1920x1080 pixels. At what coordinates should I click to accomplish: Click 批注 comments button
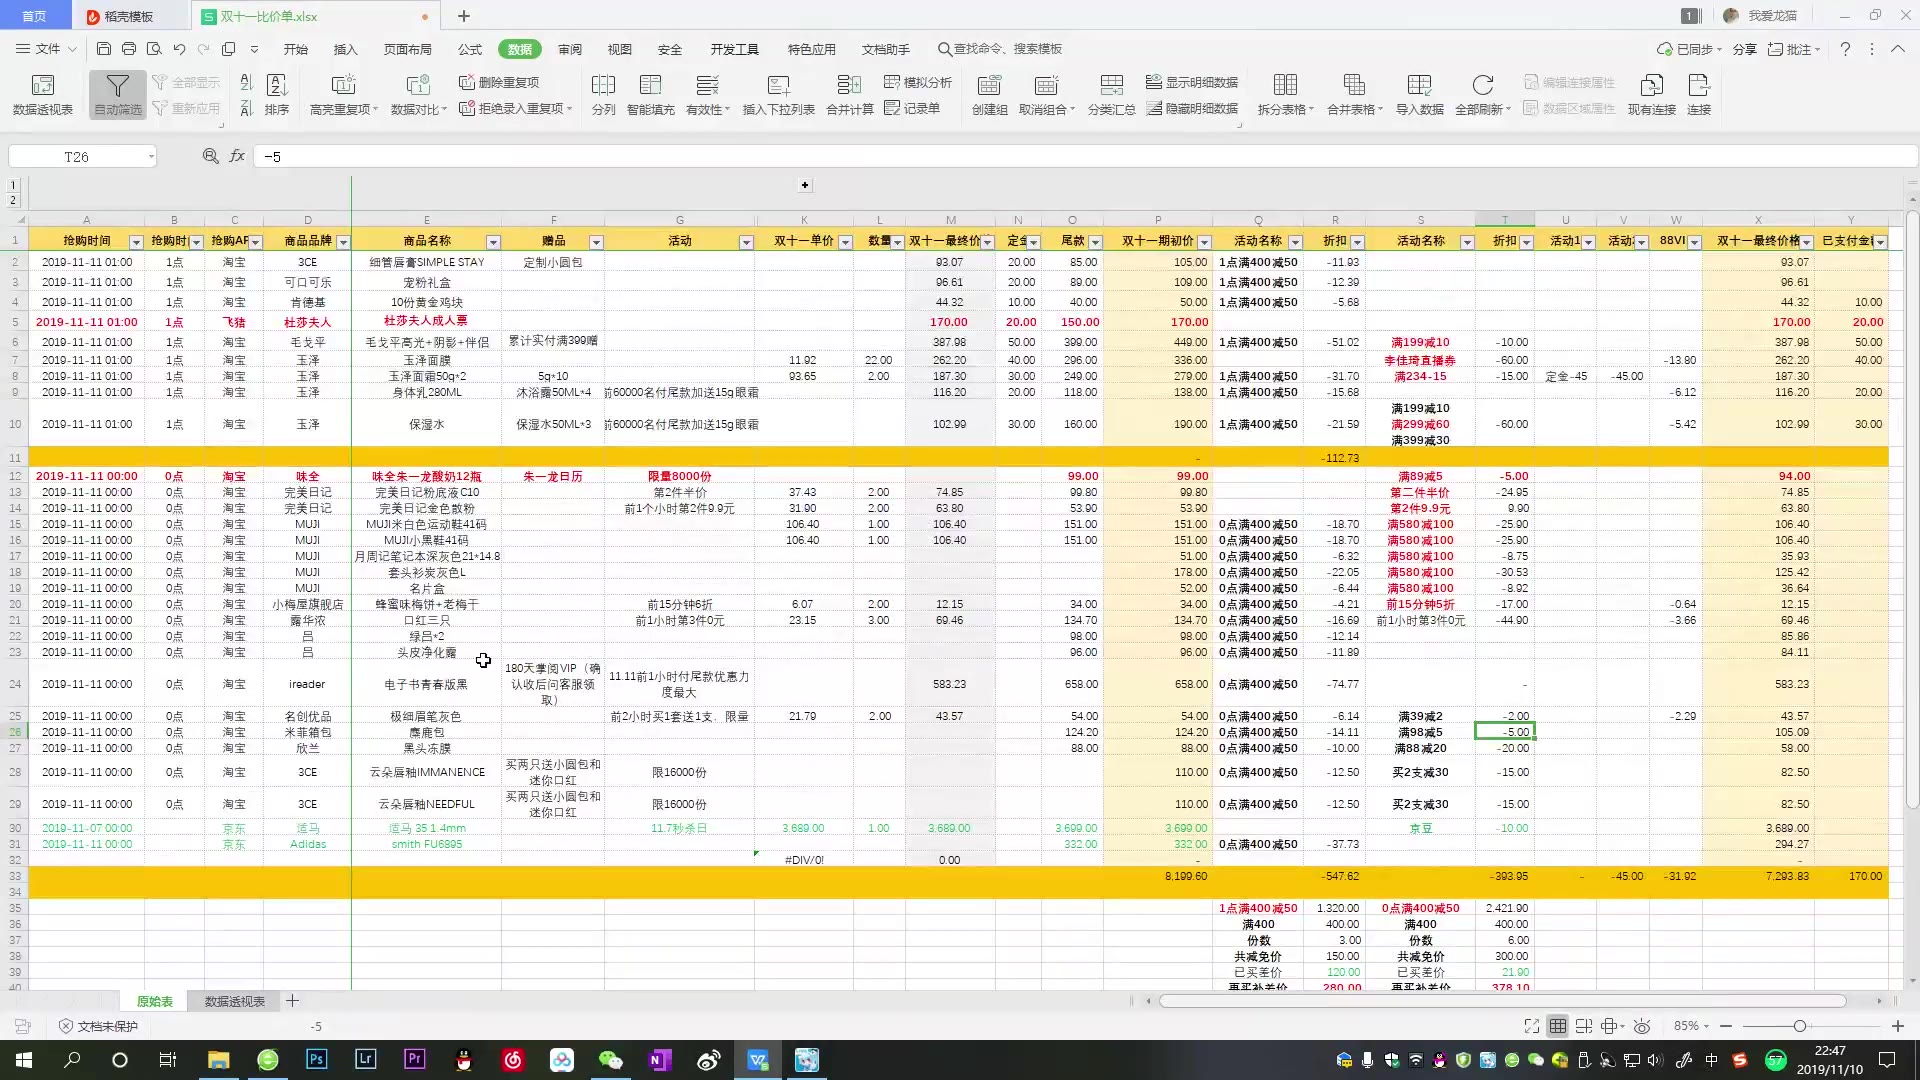coord(1794,49)
